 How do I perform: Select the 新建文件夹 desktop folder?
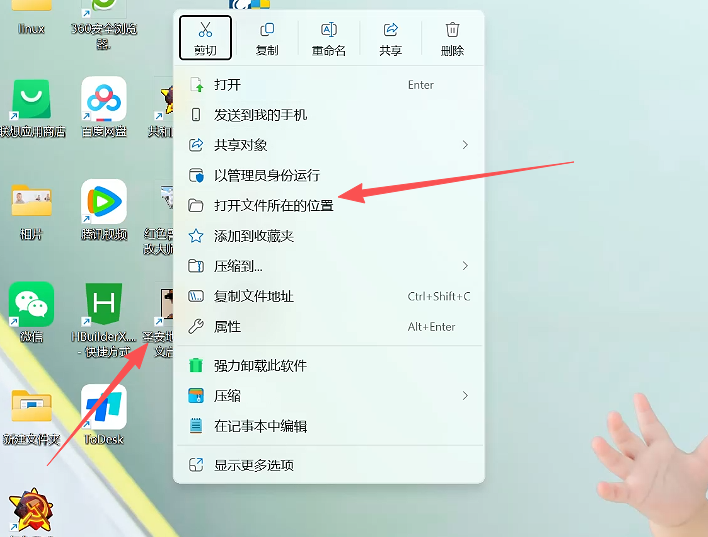click(32, 416)
